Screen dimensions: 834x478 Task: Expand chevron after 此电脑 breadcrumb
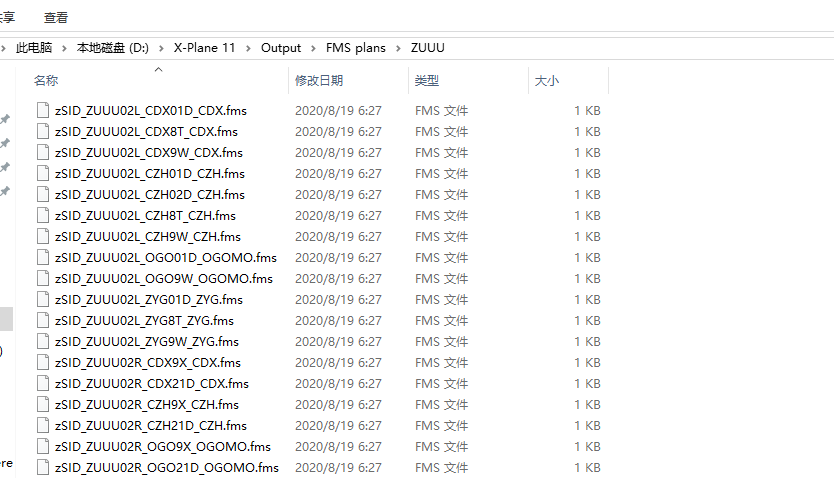[64, 48]
